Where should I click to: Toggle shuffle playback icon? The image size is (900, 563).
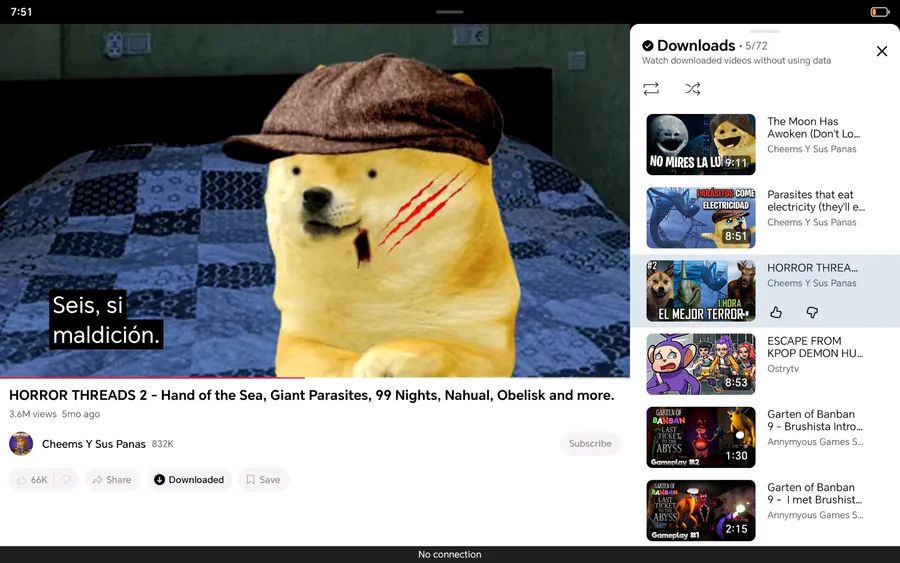point(692,88)
